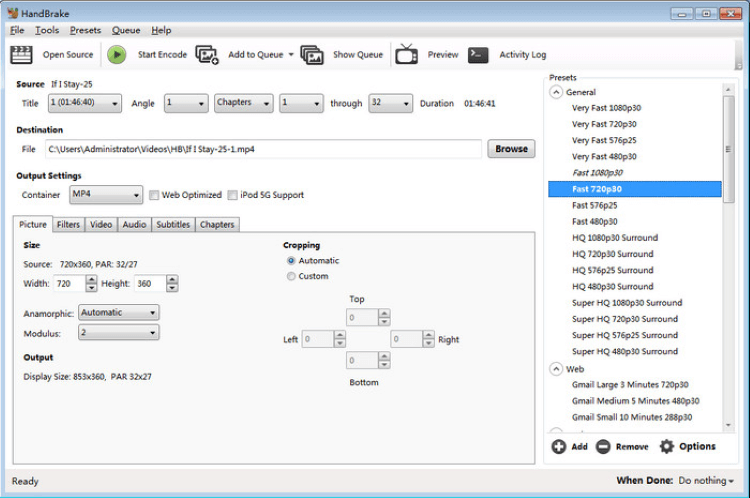Click the Browse button
The height and width of the screenshot is (498, 750).
point(511,149)
